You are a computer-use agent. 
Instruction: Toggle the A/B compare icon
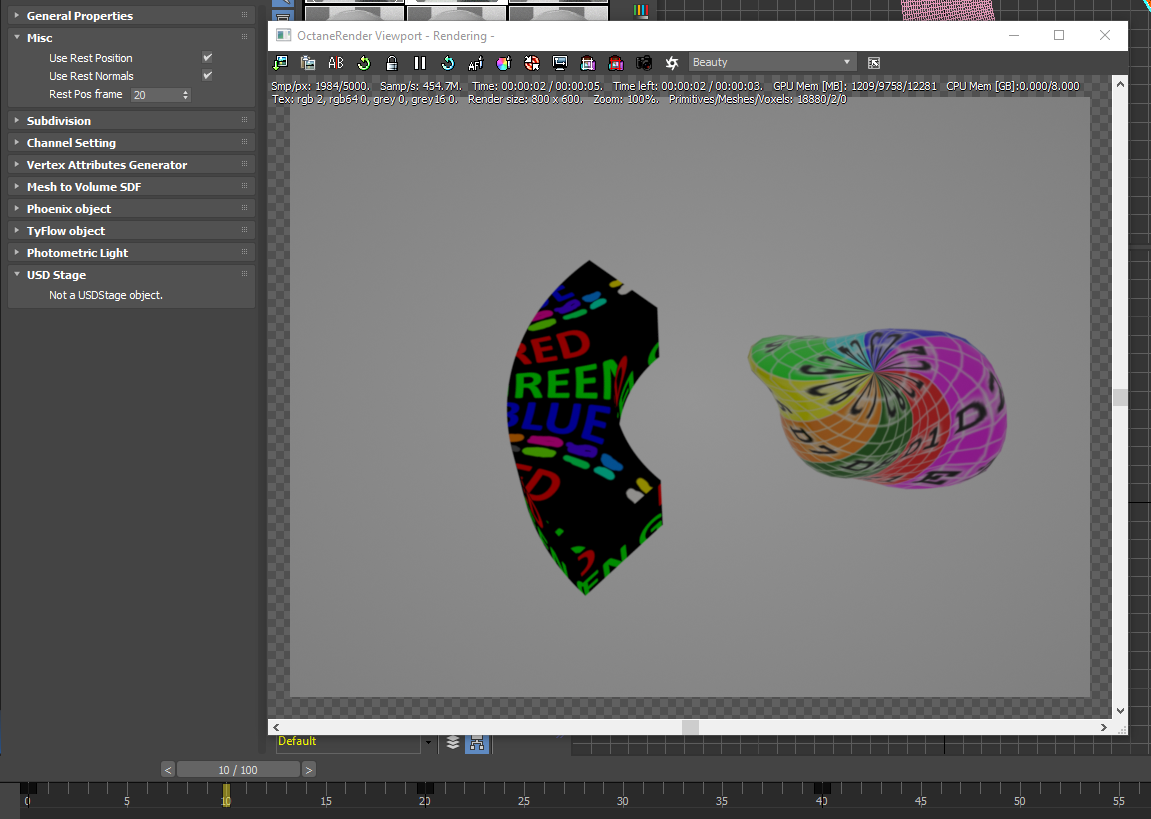click(x=335, y=63)
